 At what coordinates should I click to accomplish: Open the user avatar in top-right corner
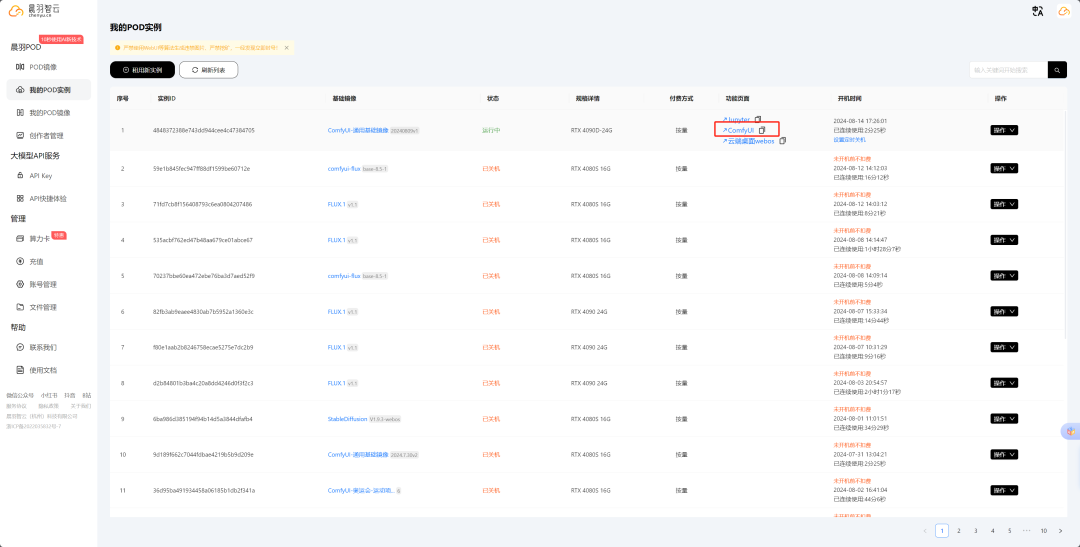click(x=1063, y=11)
